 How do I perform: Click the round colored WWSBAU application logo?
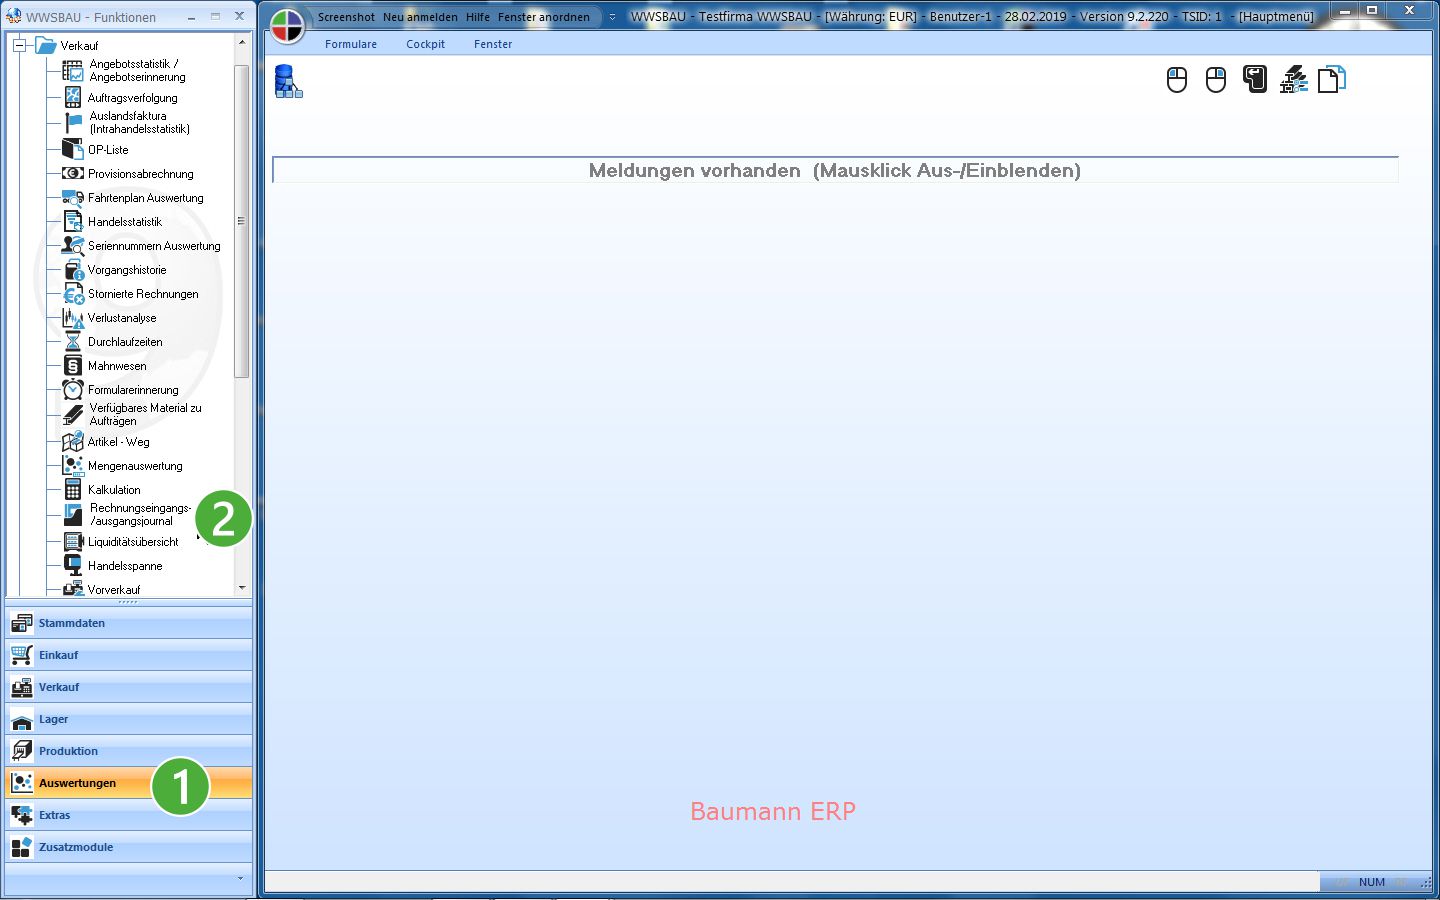coord(287,26)
